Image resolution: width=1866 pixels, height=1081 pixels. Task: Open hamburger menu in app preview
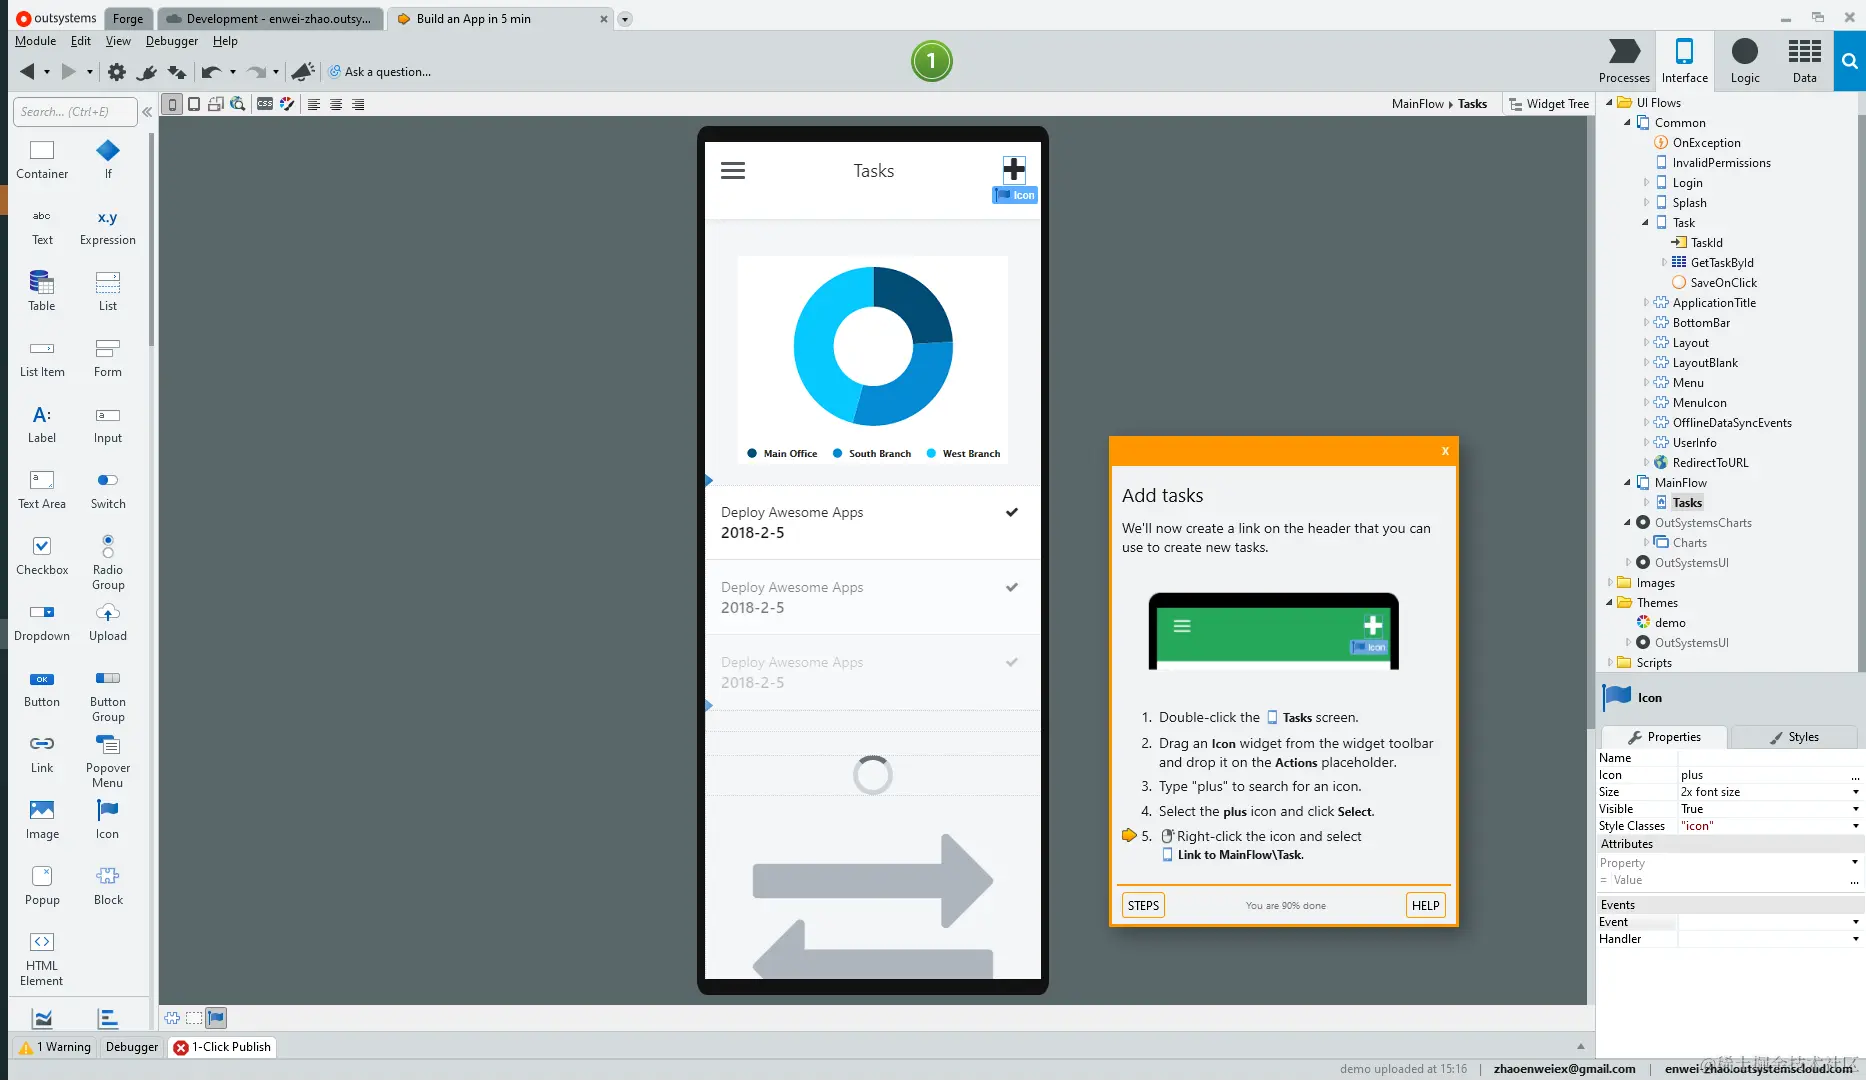(x=733, y=170)
